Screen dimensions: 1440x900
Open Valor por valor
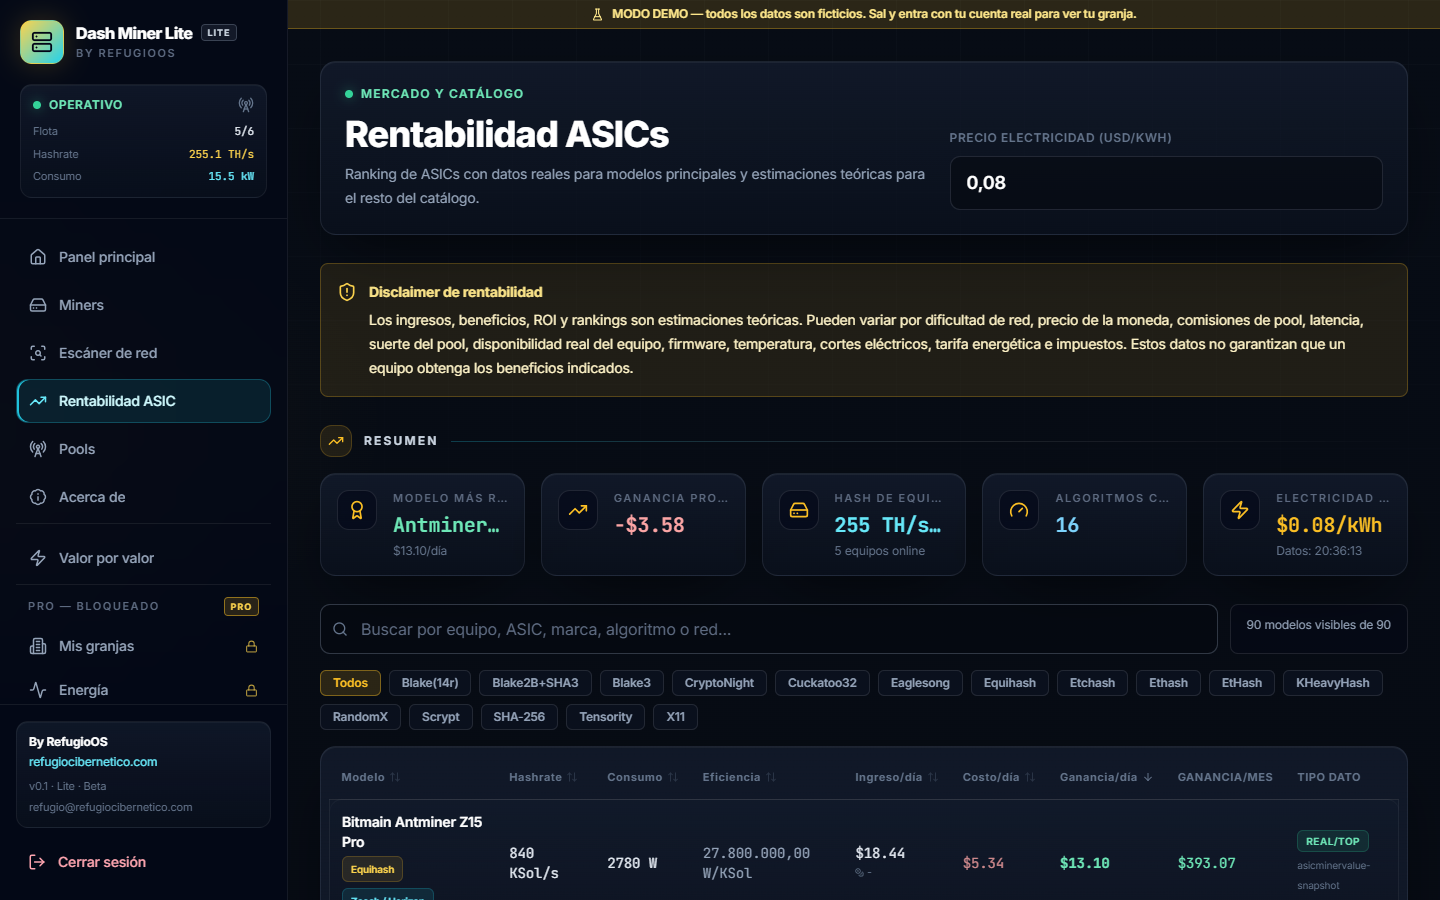144,558
